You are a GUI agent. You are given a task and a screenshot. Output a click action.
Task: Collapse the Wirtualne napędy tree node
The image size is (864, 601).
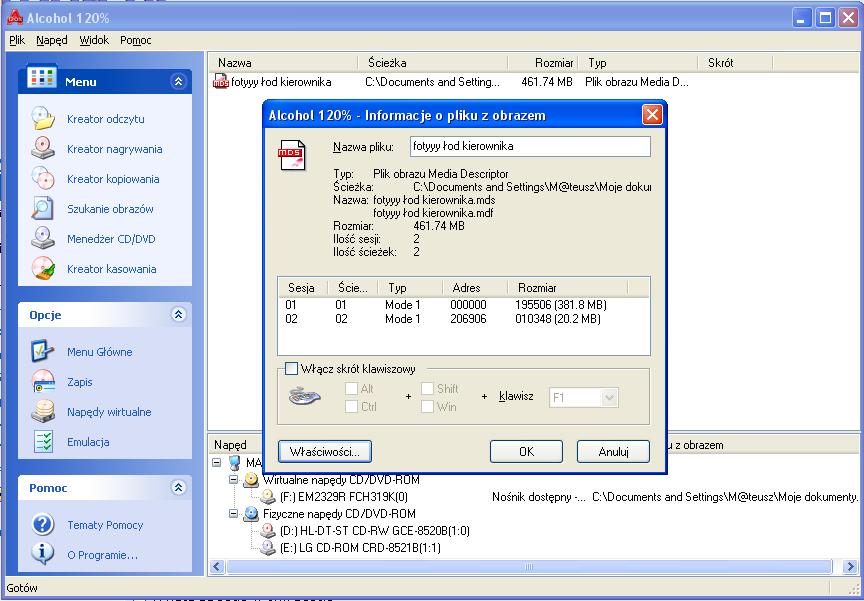[234, 480]
